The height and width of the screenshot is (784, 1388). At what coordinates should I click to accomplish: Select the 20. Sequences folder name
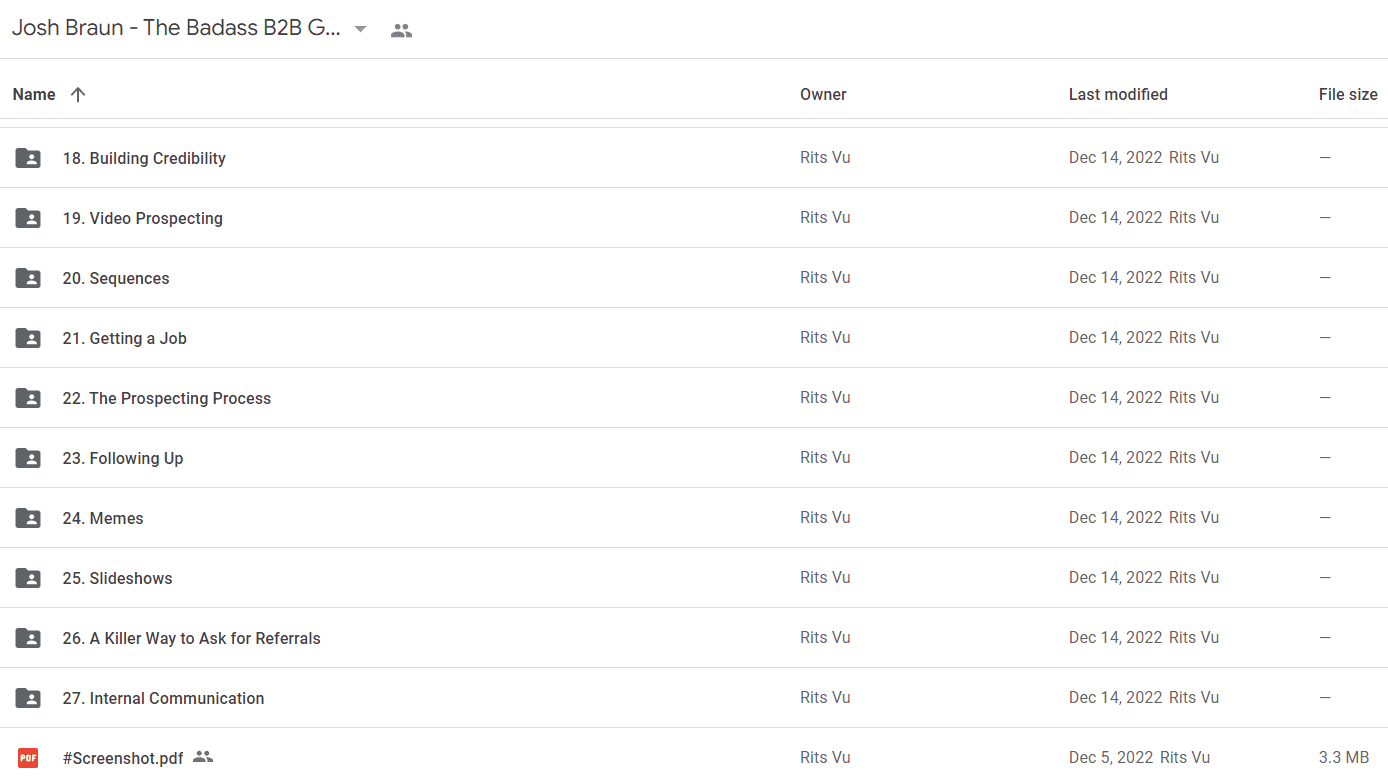116,278
